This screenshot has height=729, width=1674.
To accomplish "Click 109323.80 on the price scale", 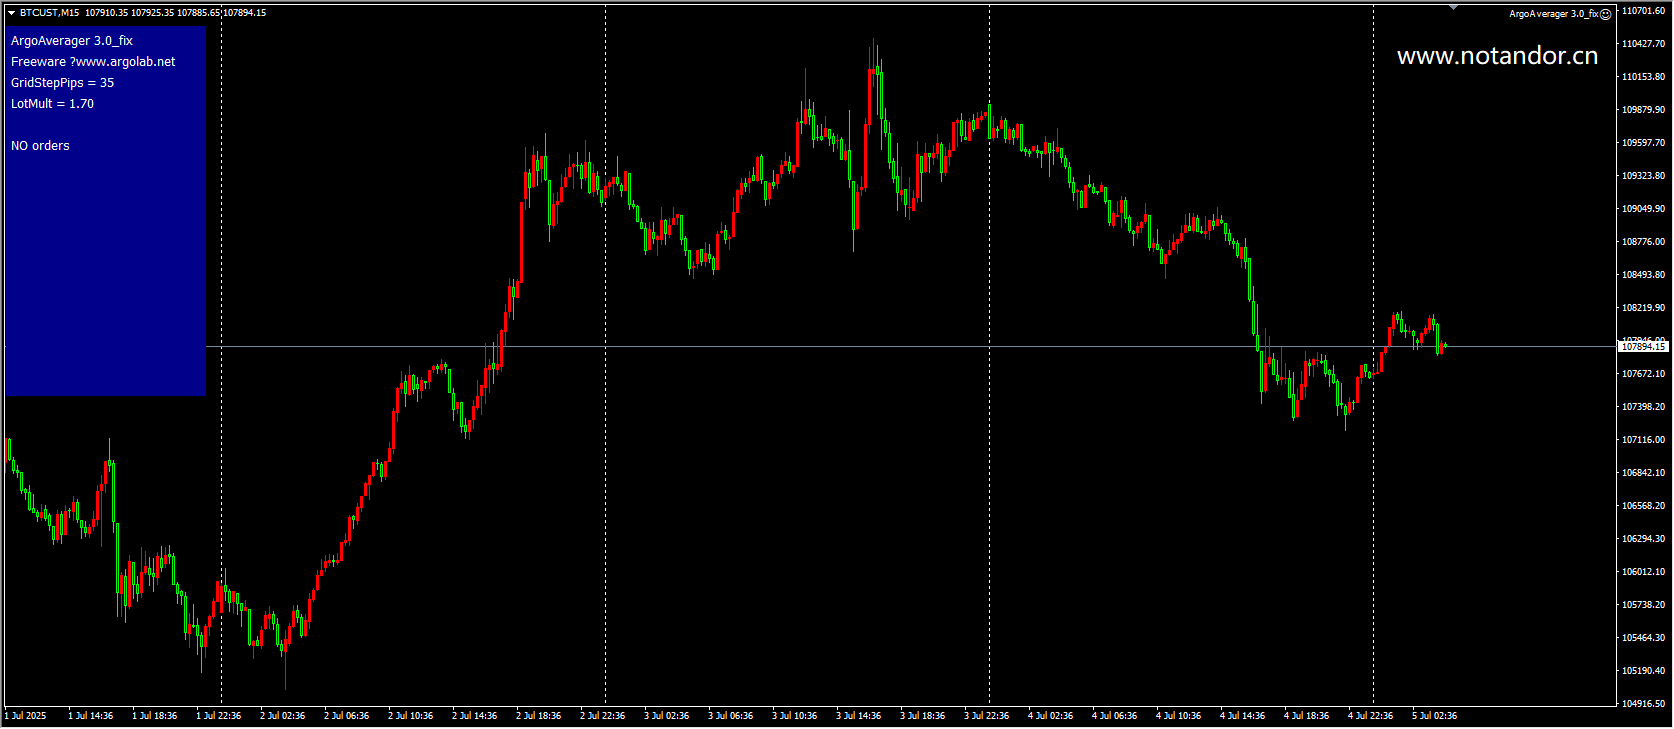I will pyautogui.click(x=1644, y=176).
